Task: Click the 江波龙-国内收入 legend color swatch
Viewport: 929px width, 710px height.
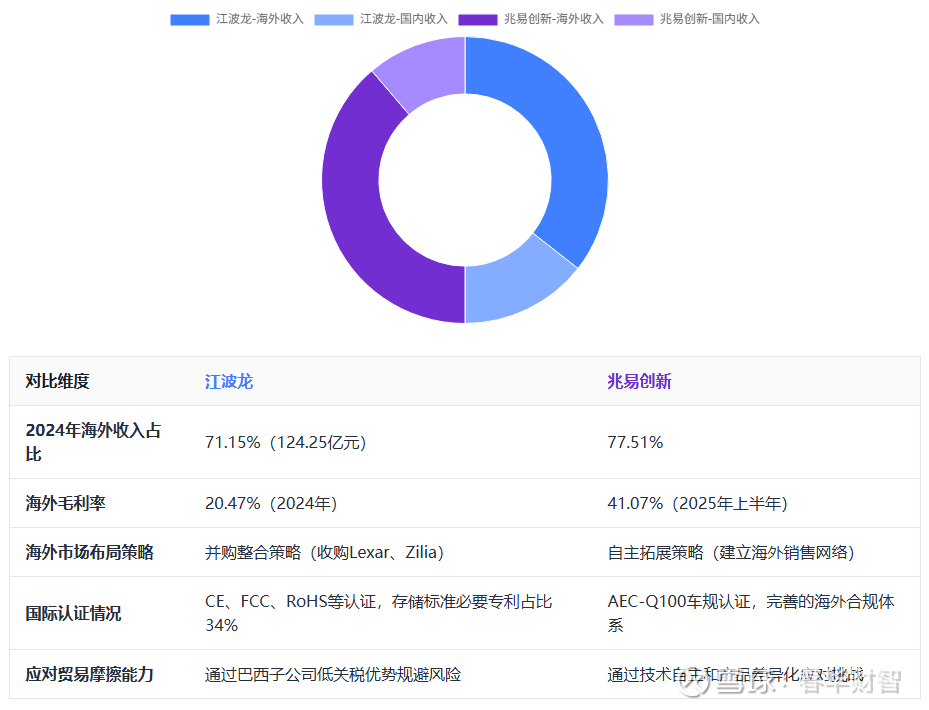Action: (334, 20)
